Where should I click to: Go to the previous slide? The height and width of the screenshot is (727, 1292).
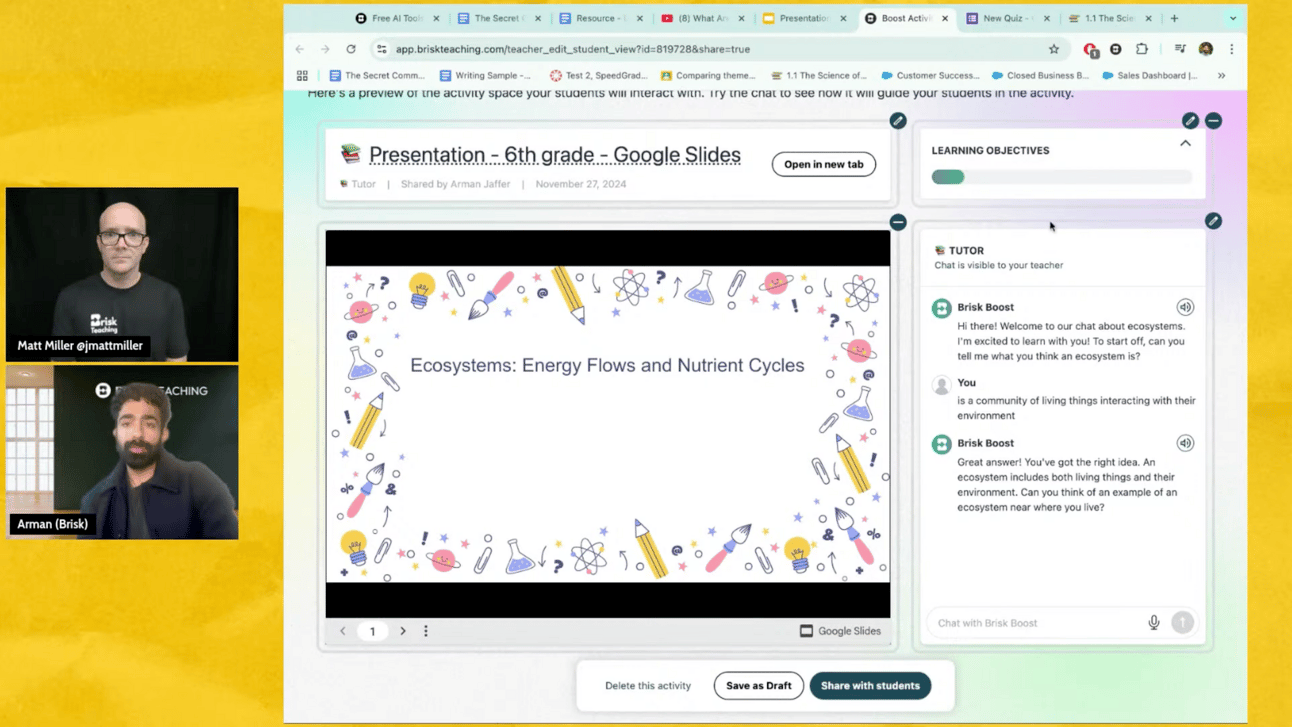pyautogui.click(x=343, y=631)
